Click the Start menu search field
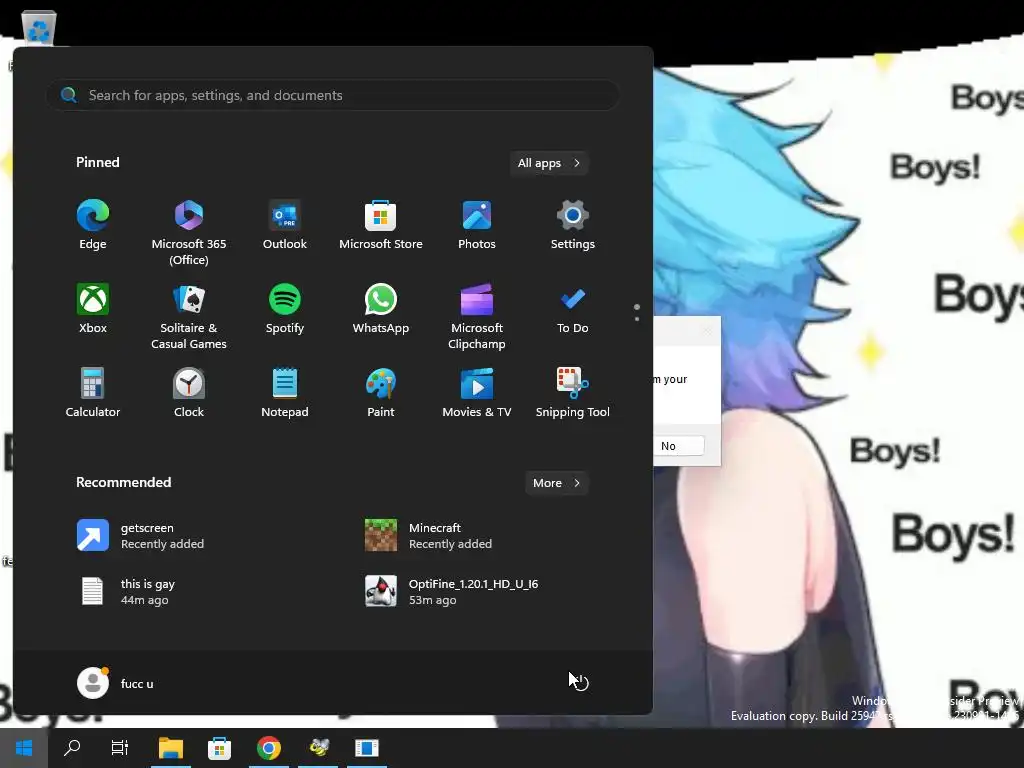 click(x=333, y=95)
